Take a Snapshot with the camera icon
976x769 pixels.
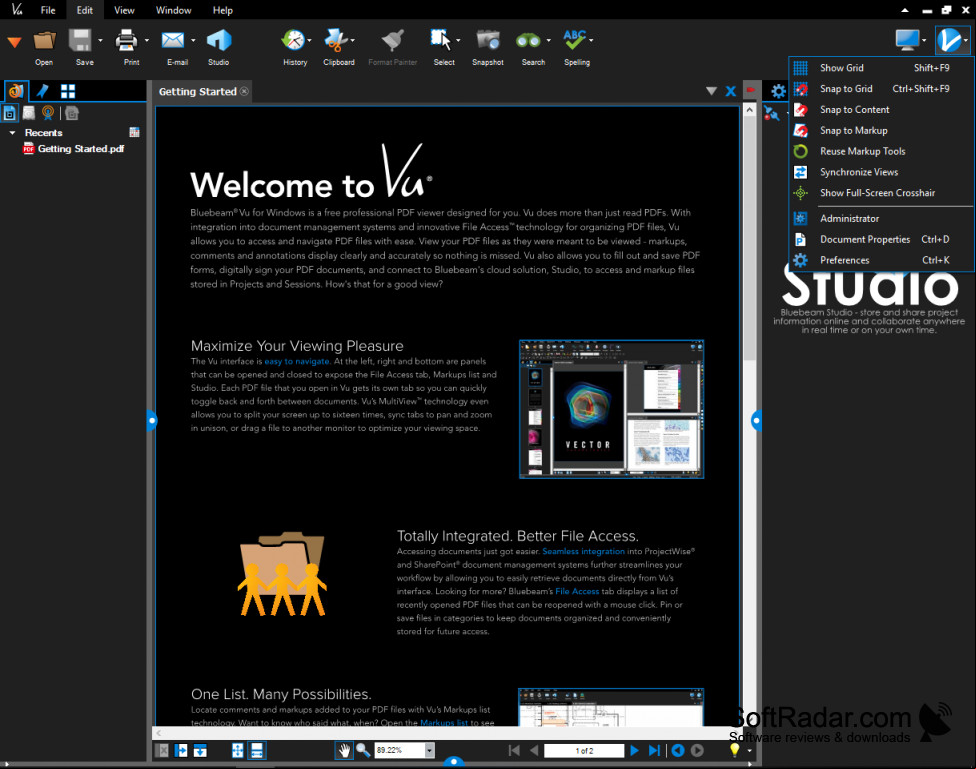click(x=488, y=40)
